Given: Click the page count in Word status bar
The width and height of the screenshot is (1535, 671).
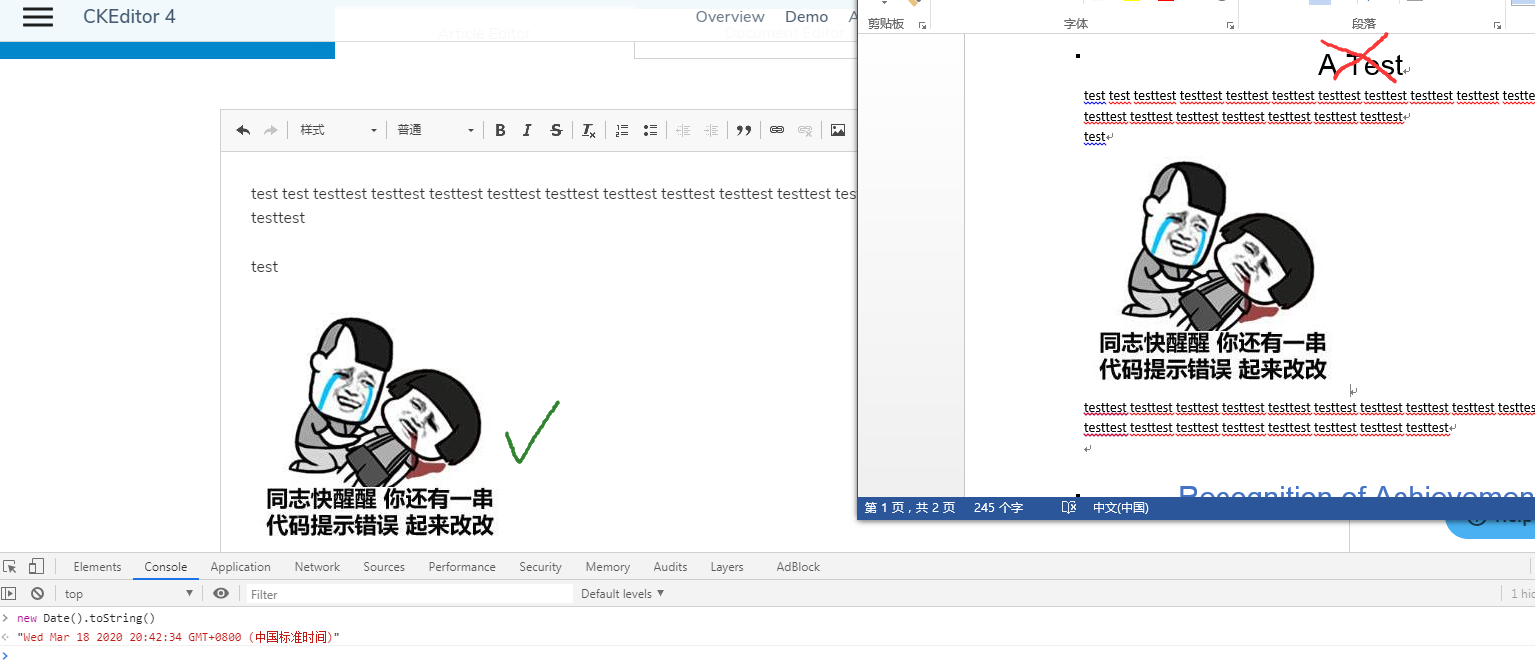Looking at the screenshot, I should 910,508.
